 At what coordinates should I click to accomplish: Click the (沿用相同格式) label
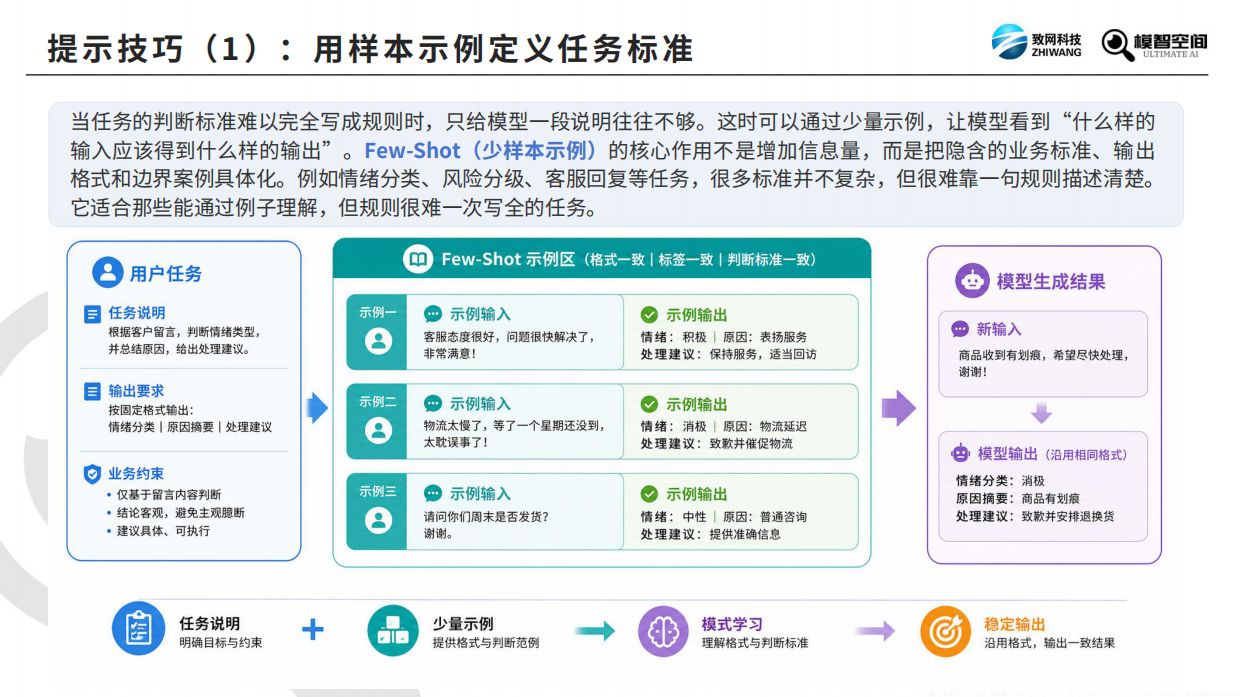[x=1085, y=454]
